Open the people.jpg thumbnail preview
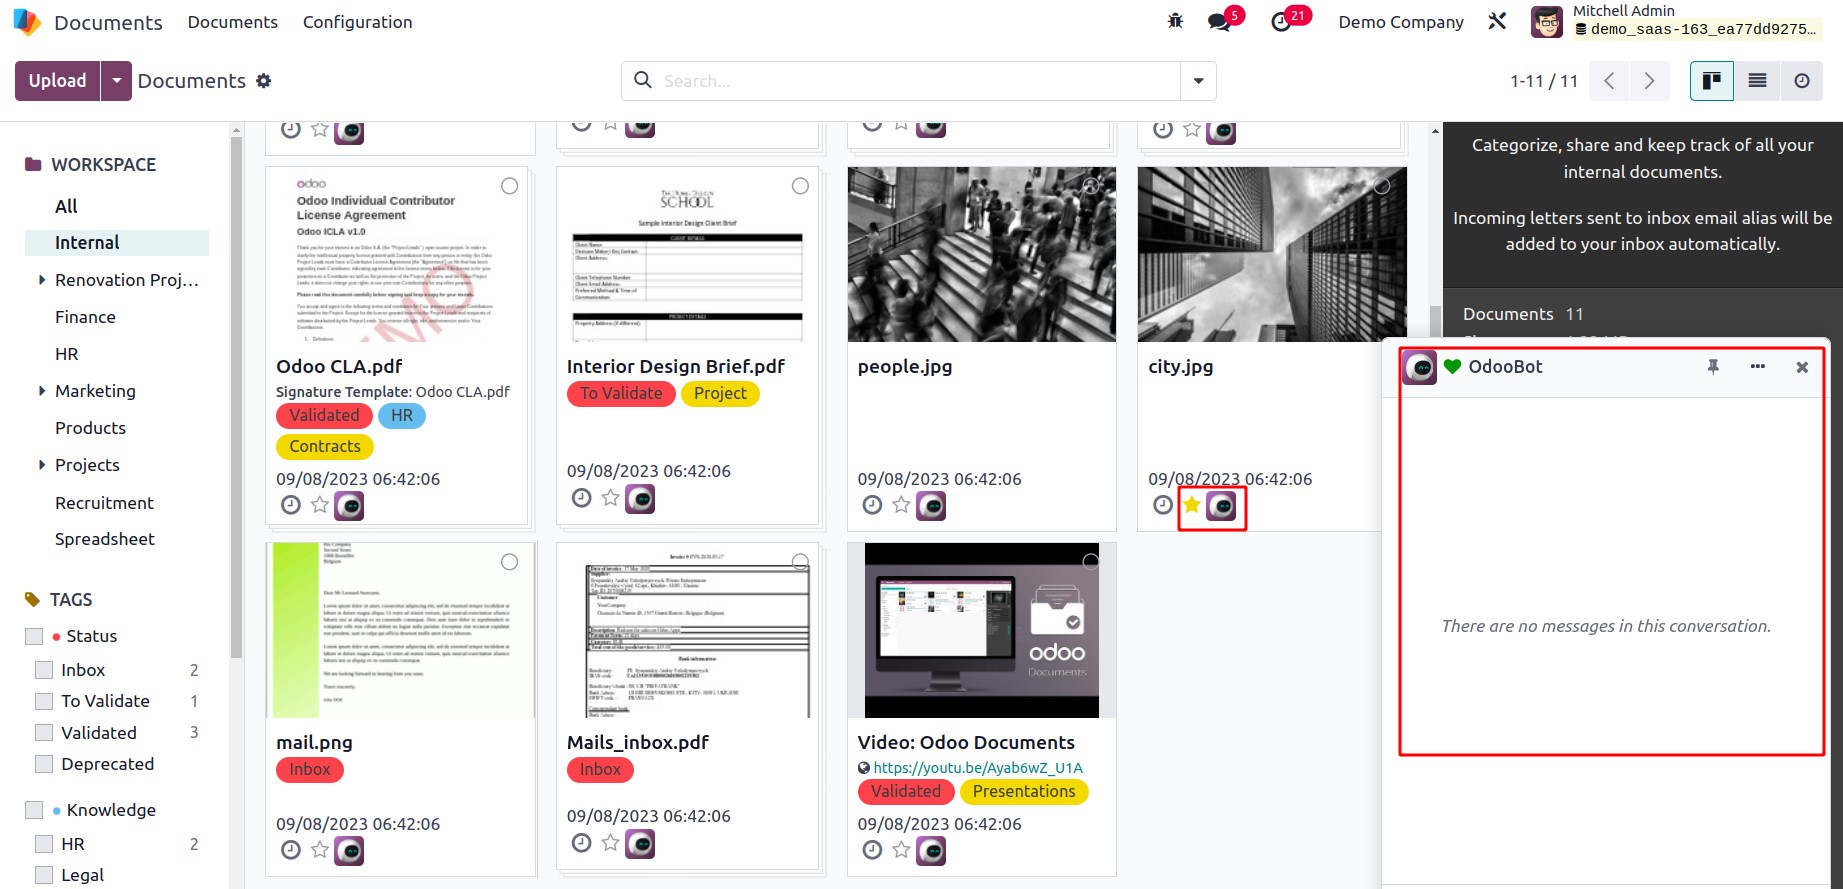Viewport: 1843px width, 889px height. (981, 255)
